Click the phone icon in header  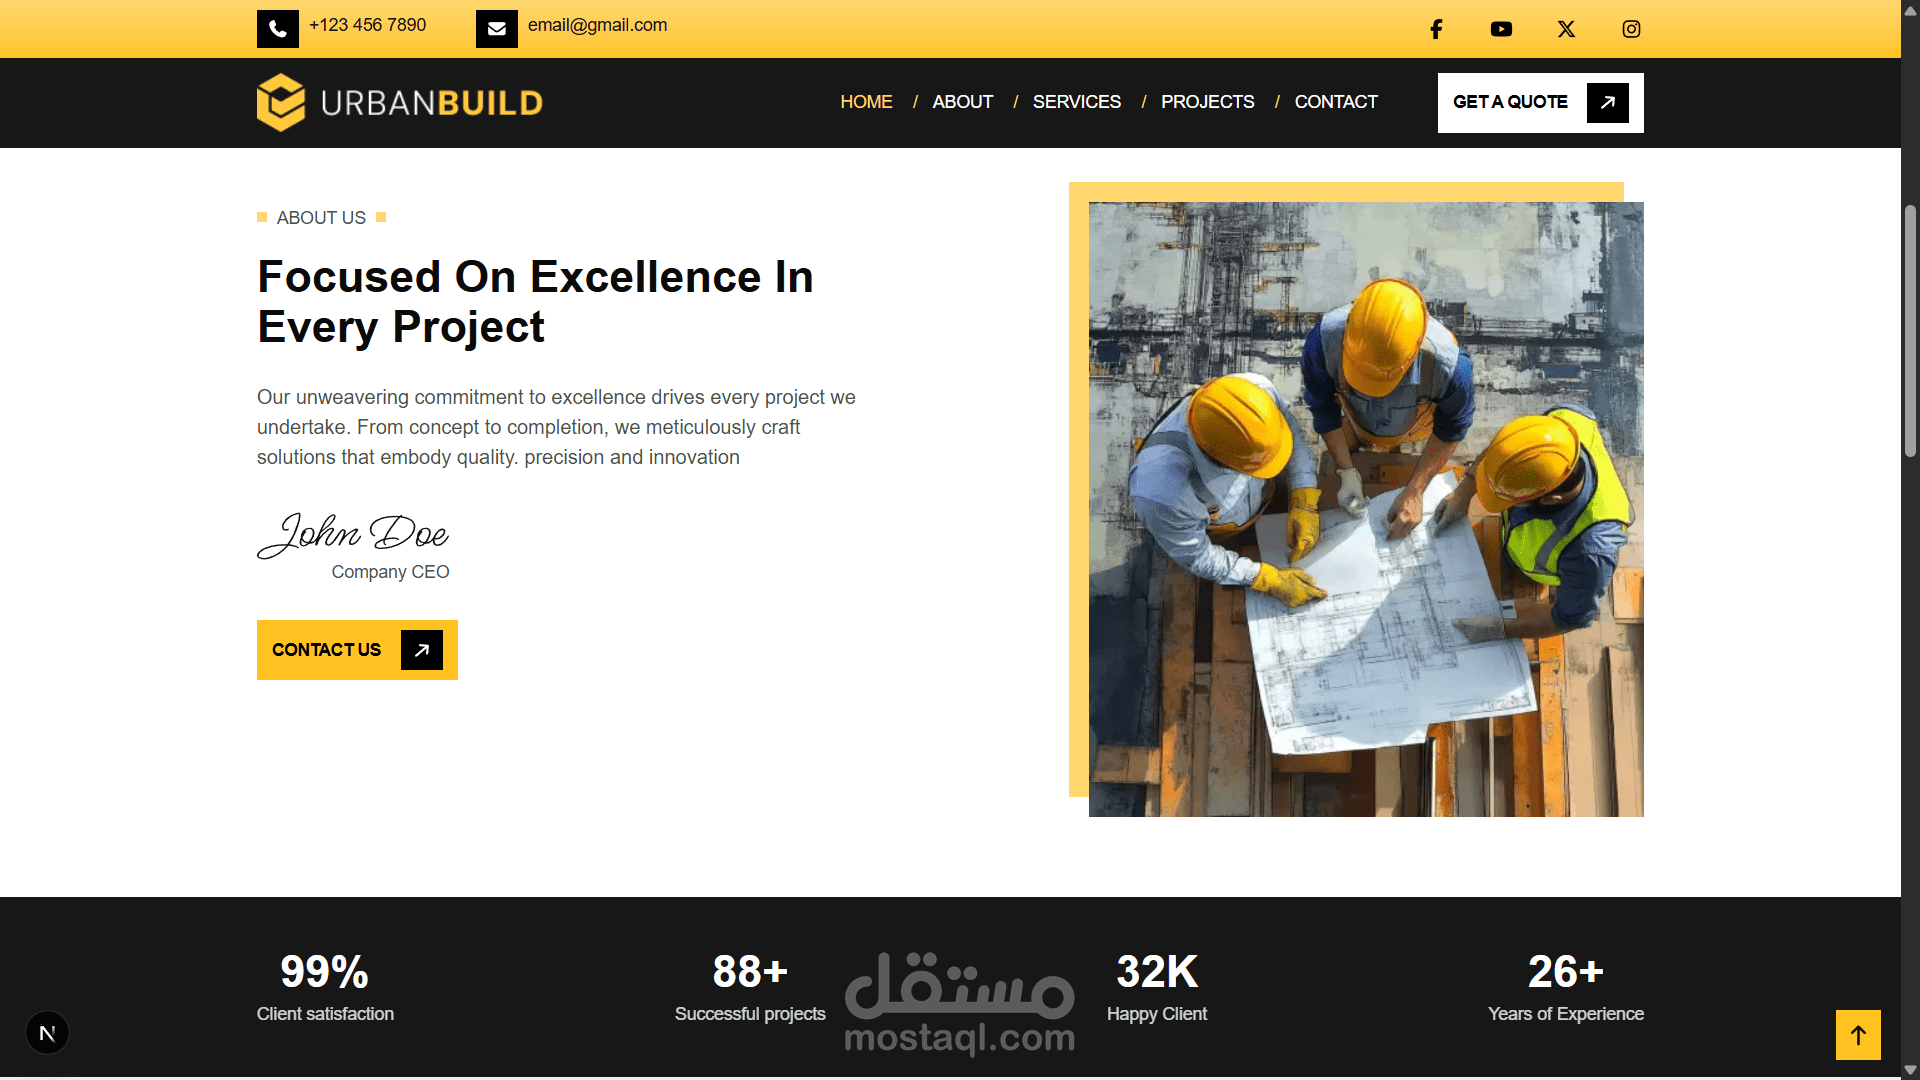click(x=278, y=29)
